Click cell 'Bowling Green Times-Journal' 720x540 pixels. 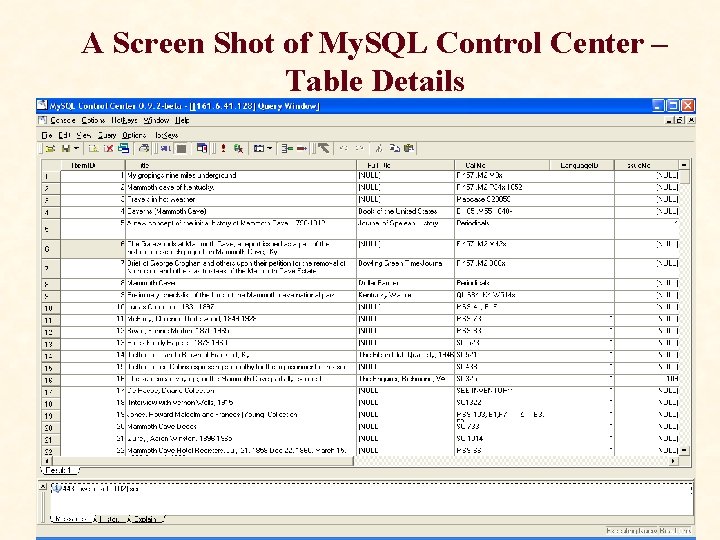click(405, 267)
